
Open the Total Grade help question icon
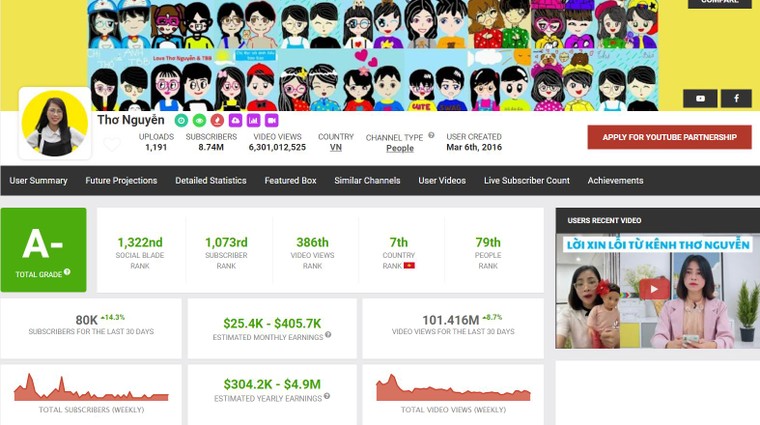click(67, 272)
